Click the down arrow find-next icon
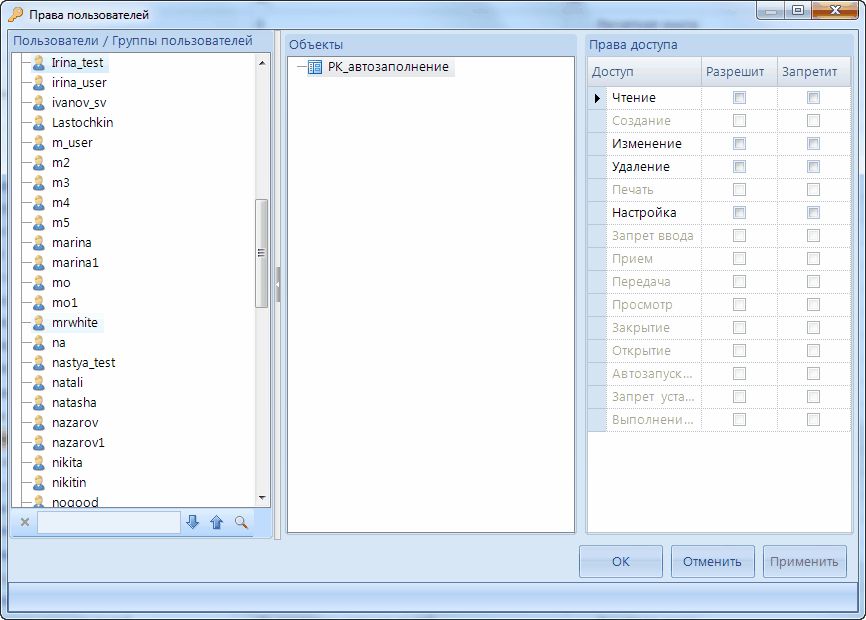 [x=193, y=522]
